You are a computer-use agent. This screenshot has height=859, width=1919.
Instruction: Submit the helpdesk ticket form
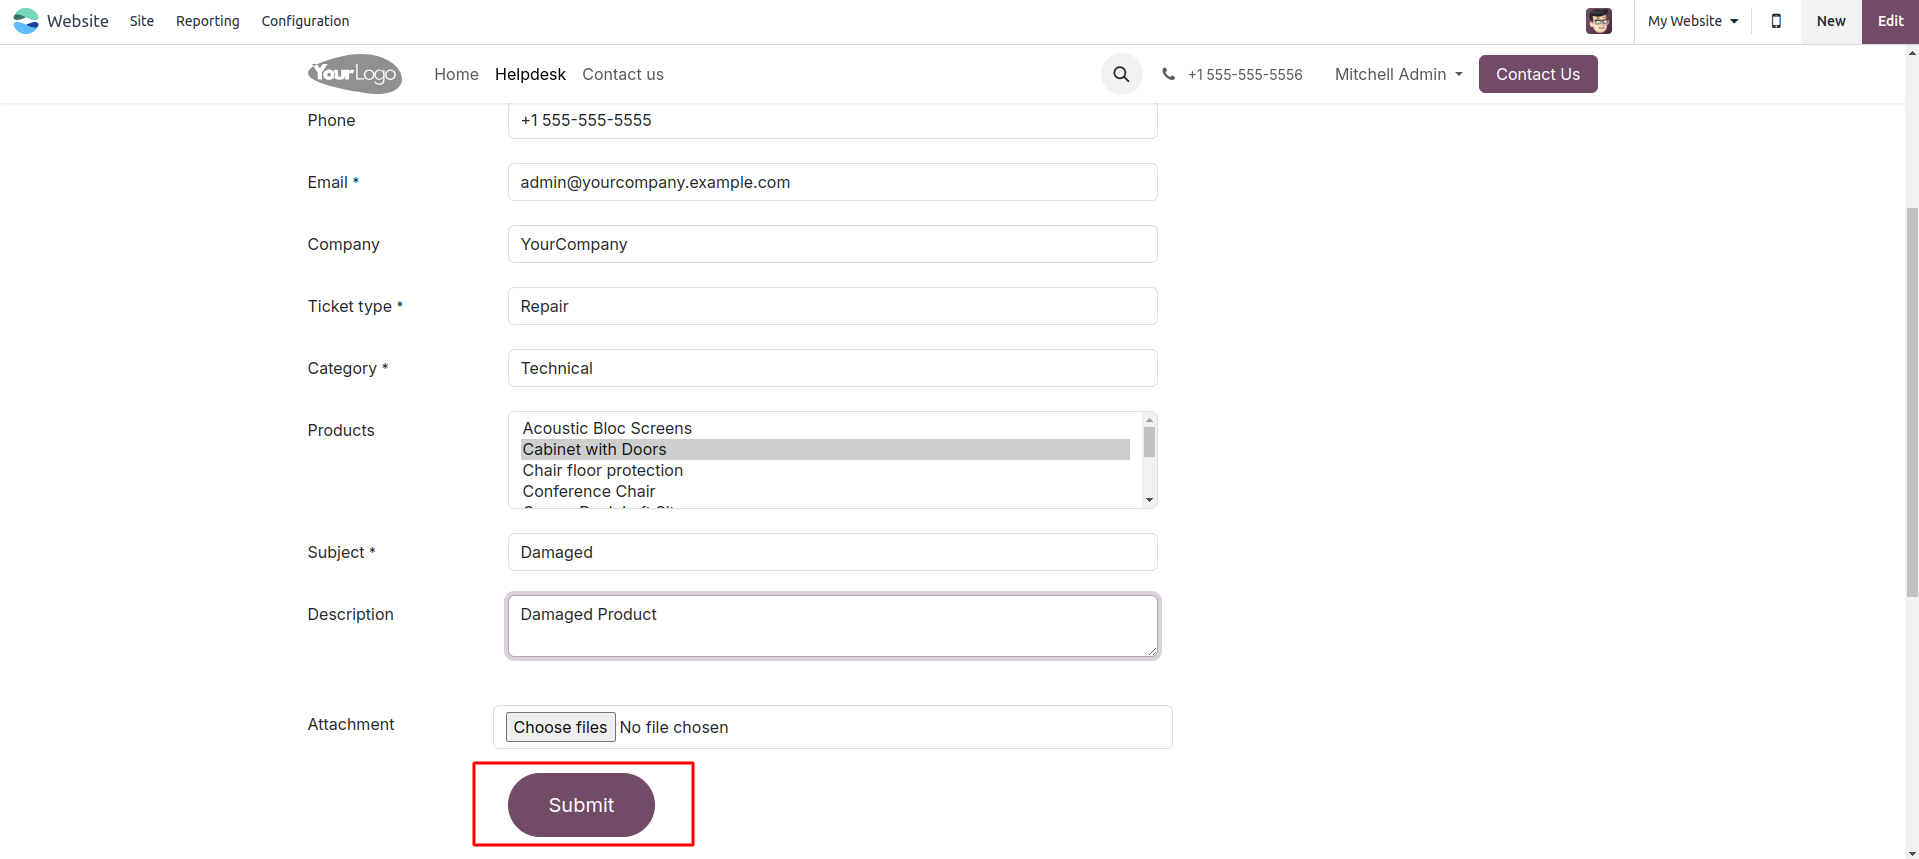(x=581, y=805)
